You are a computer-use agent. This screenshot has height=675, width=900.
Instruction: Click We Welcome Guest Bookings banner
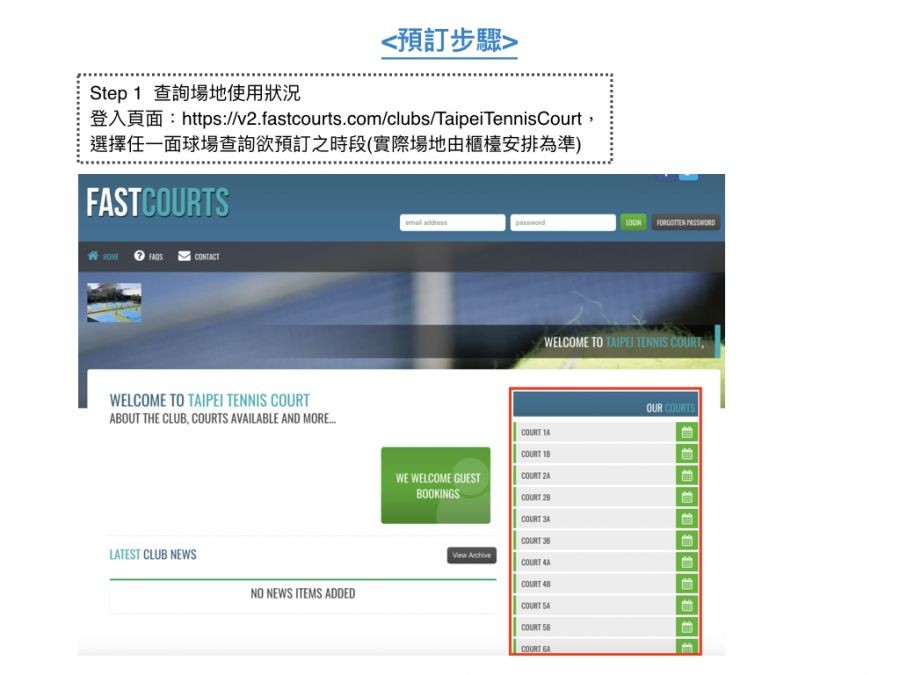tap(436, 485)
